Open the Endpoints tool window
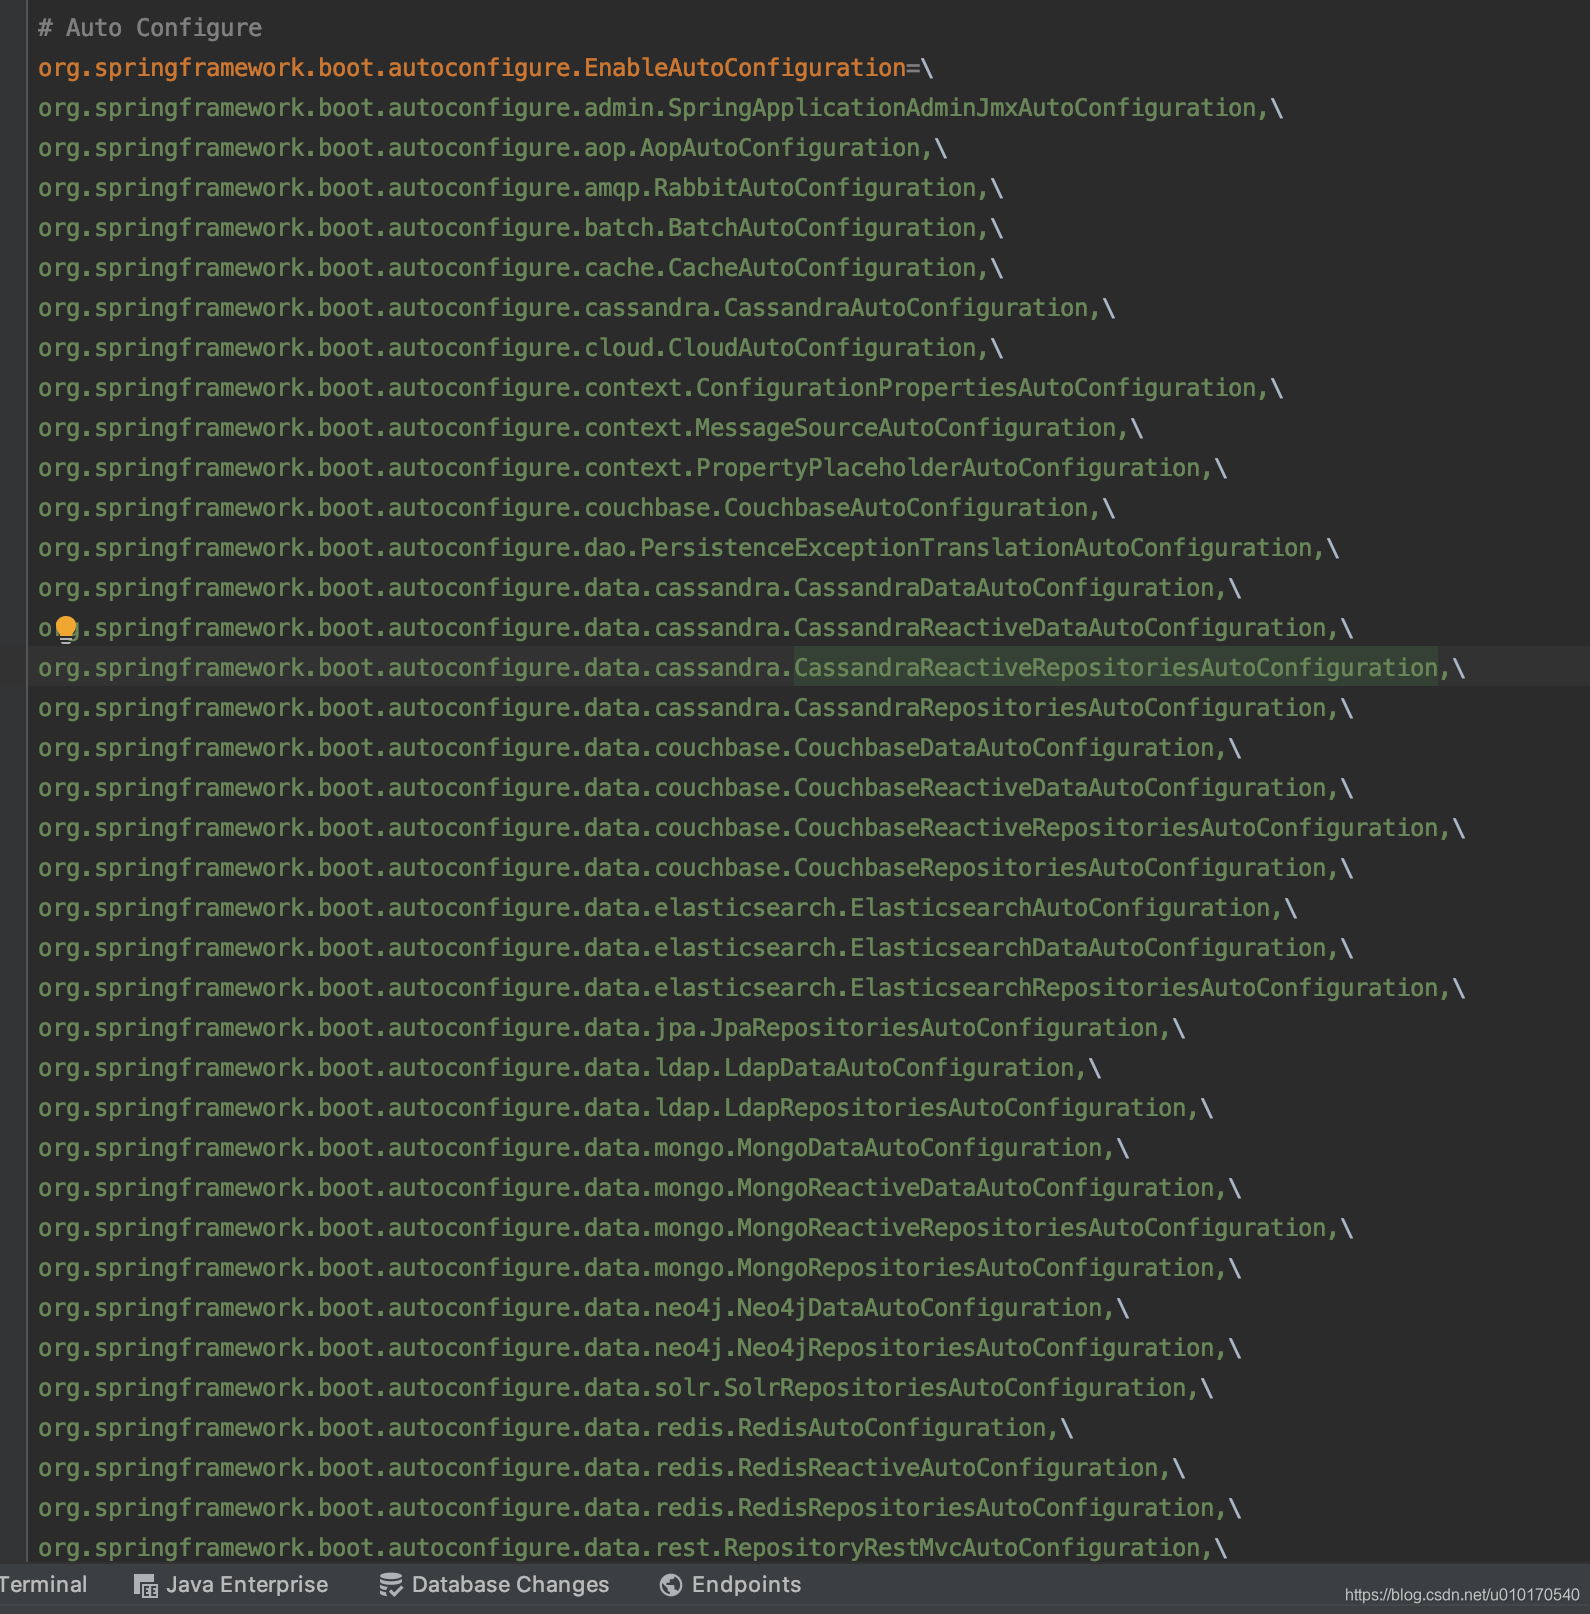 (730, 1585)
